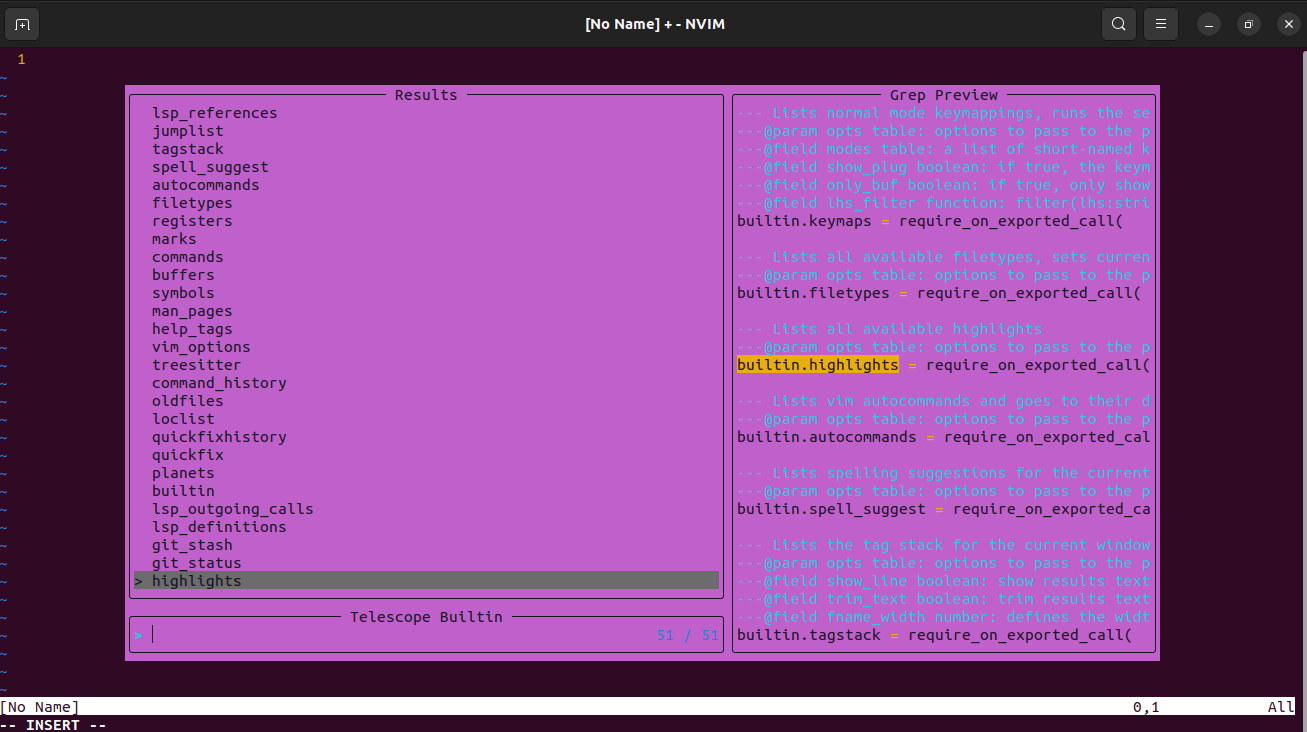Pick git_stash from the Results list
1307x732 pixels.
click(192, 545)
